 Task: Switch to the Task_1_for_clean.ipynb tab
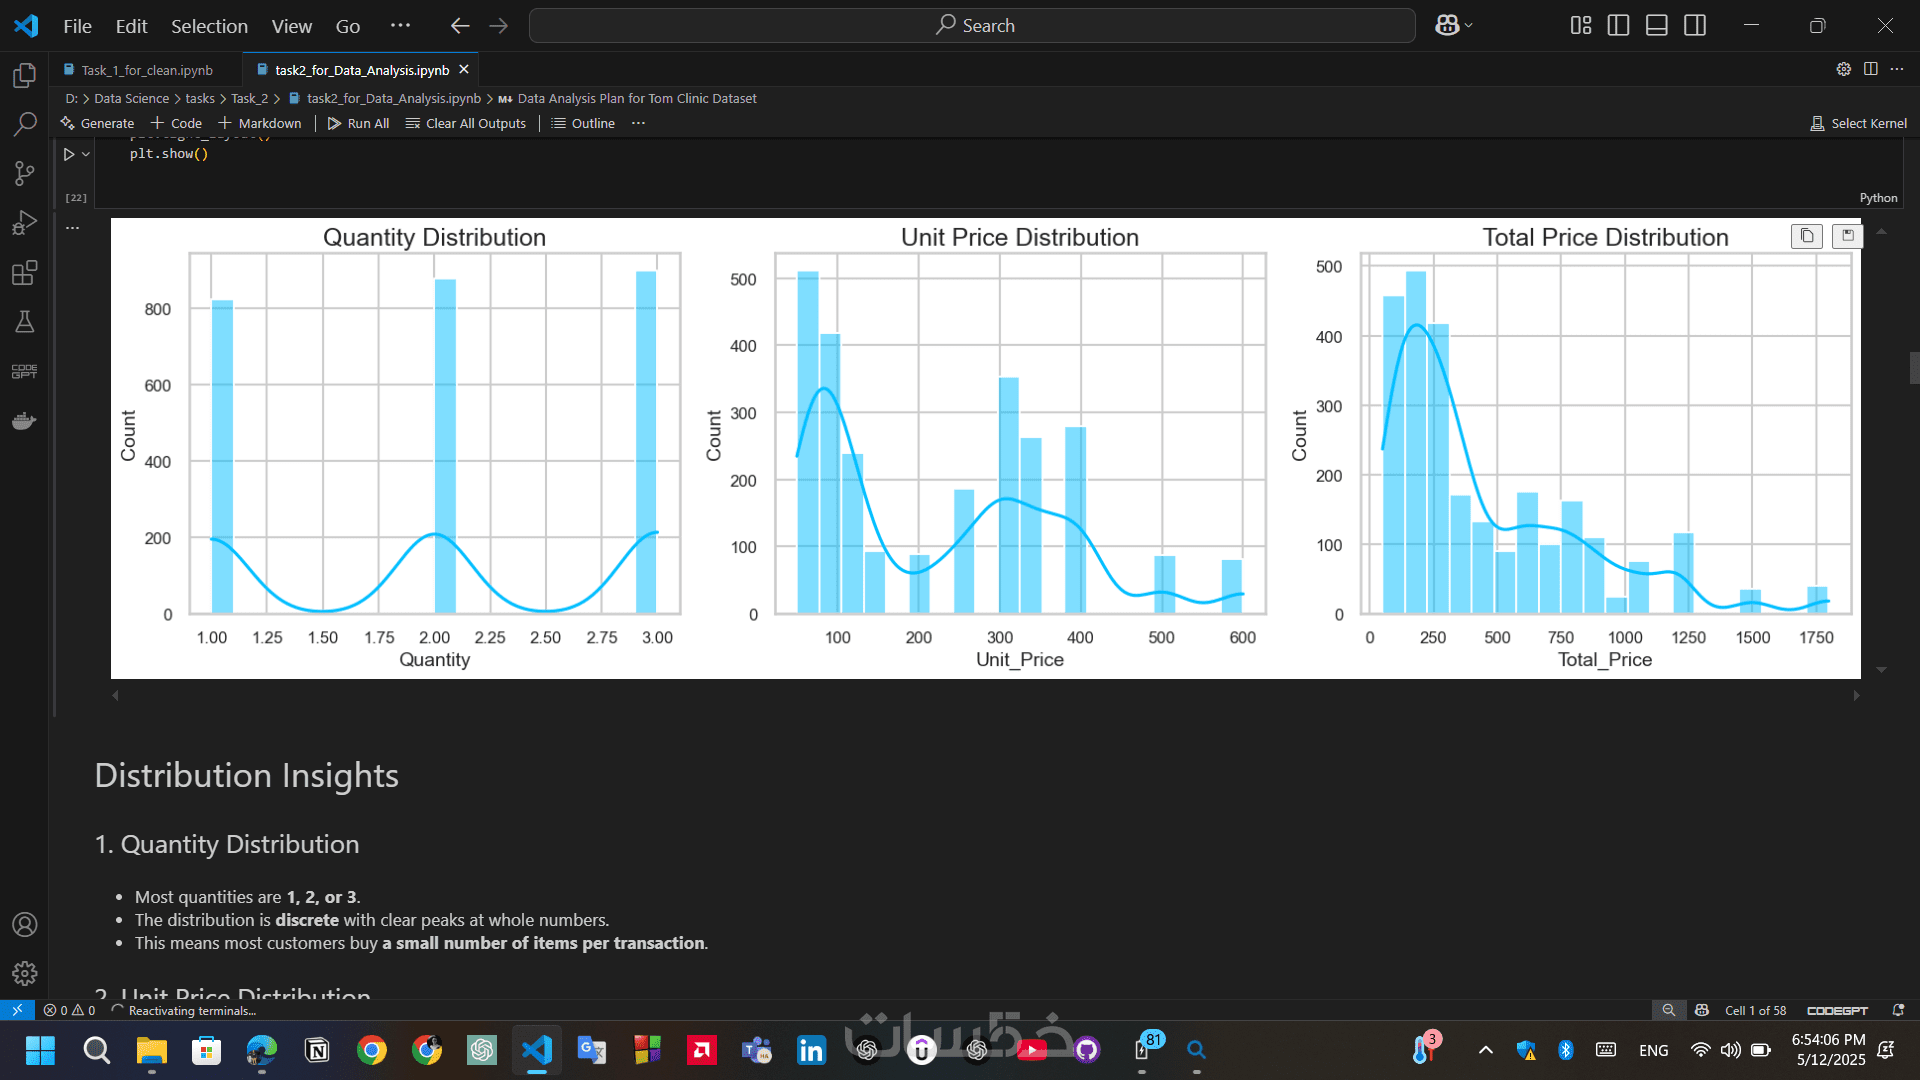[147, 70]
